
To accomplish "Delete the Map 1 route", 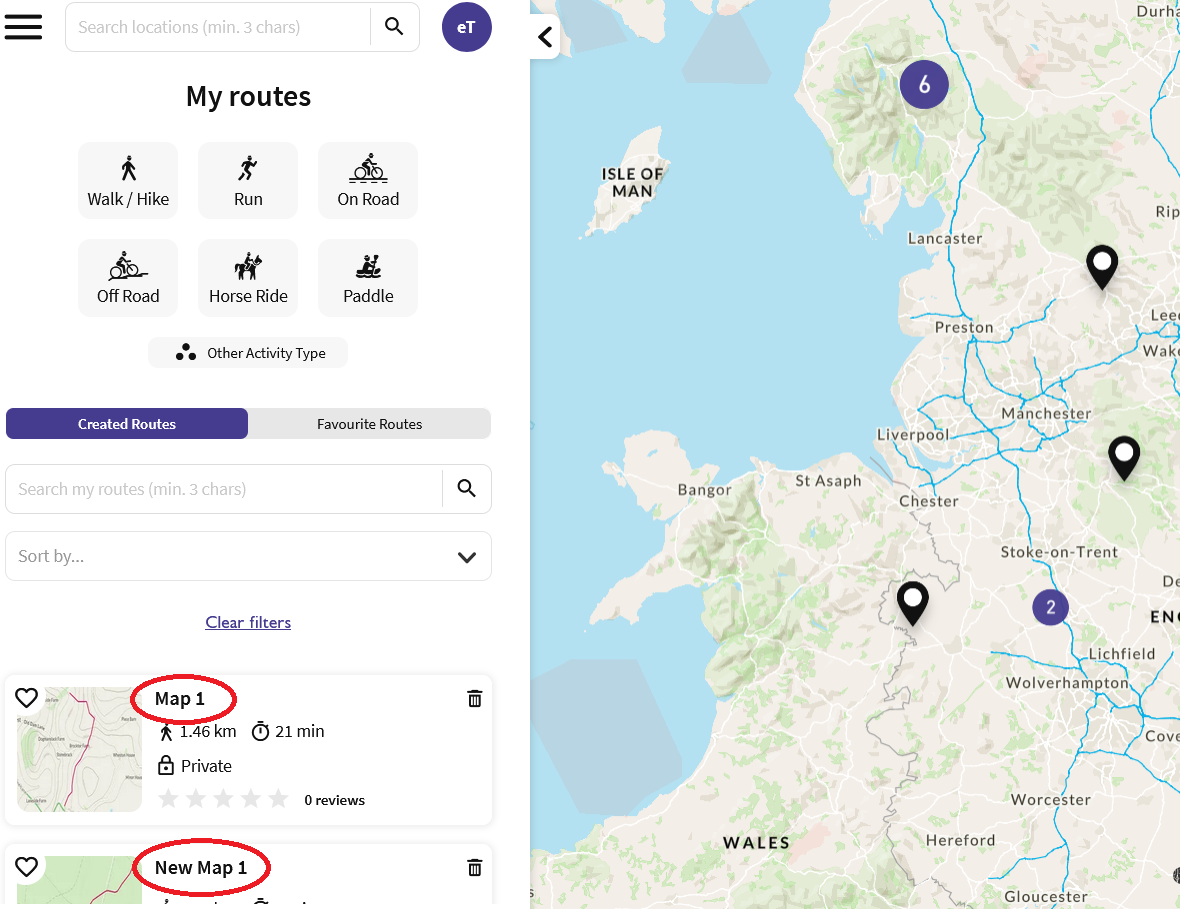I will click(x=474, y=698).
